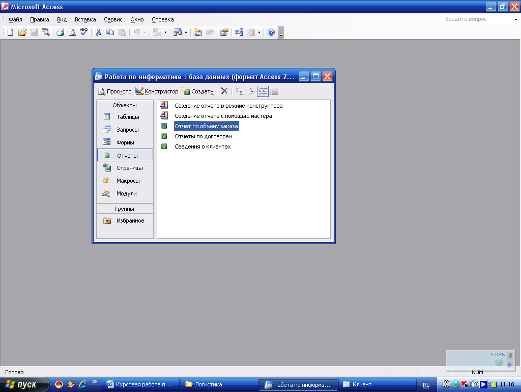The height and width of the screenshot is (392, 521).
Task: Open the Сервис menu
Action: pos(113,20)
